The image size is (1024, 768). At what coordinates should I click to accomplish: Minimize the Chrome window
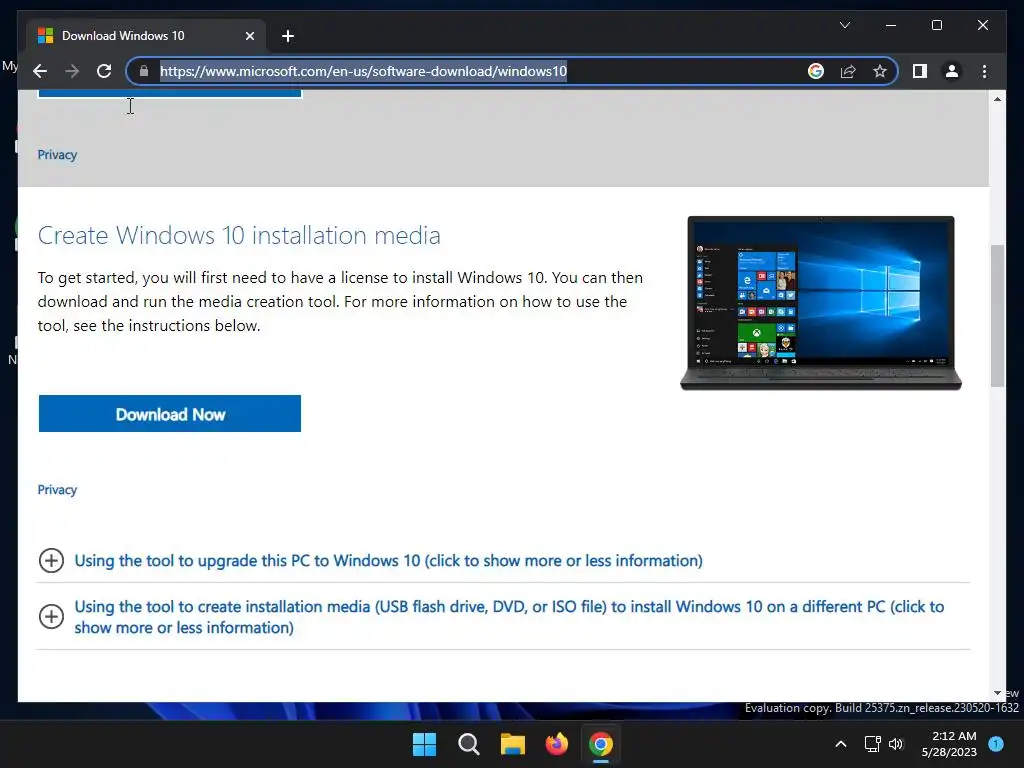click(891, 25)
